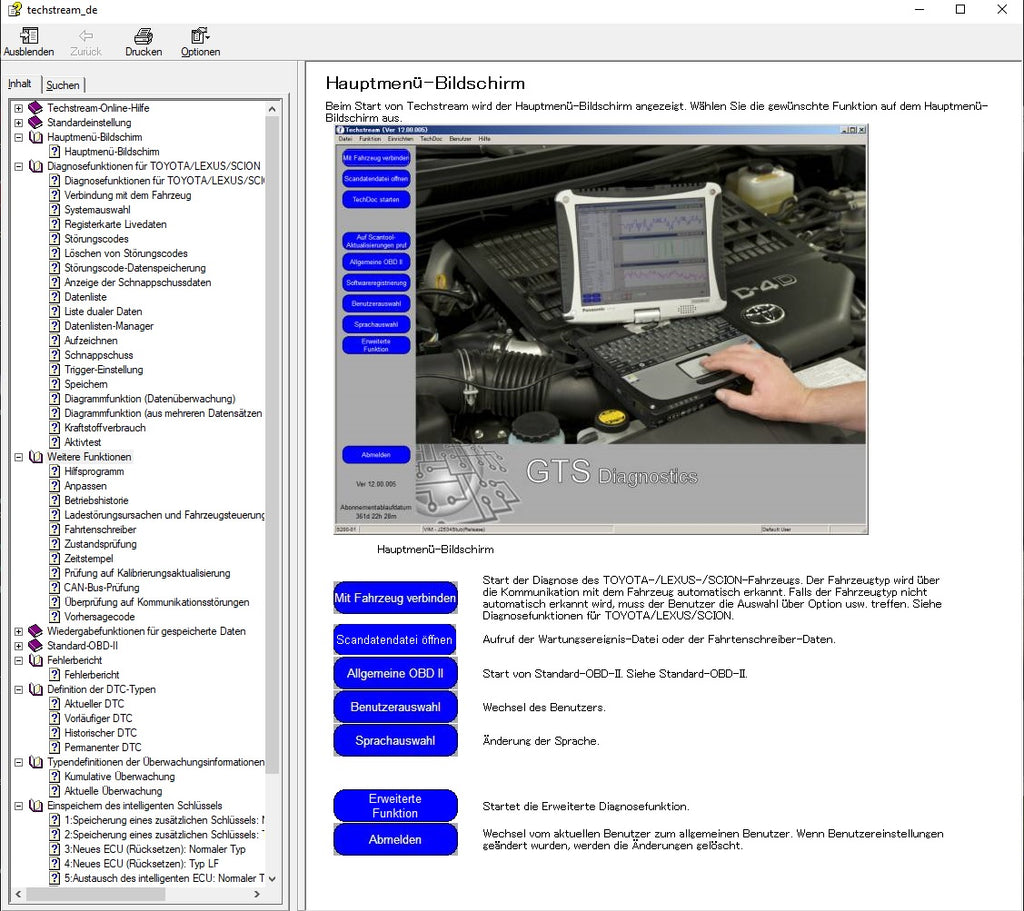The height and width of the screenshot is (911, 1024).
Task: Click the book icon beside Wiedergabefunktionen für gespeicherte Daten
Action: coord(35,631)
